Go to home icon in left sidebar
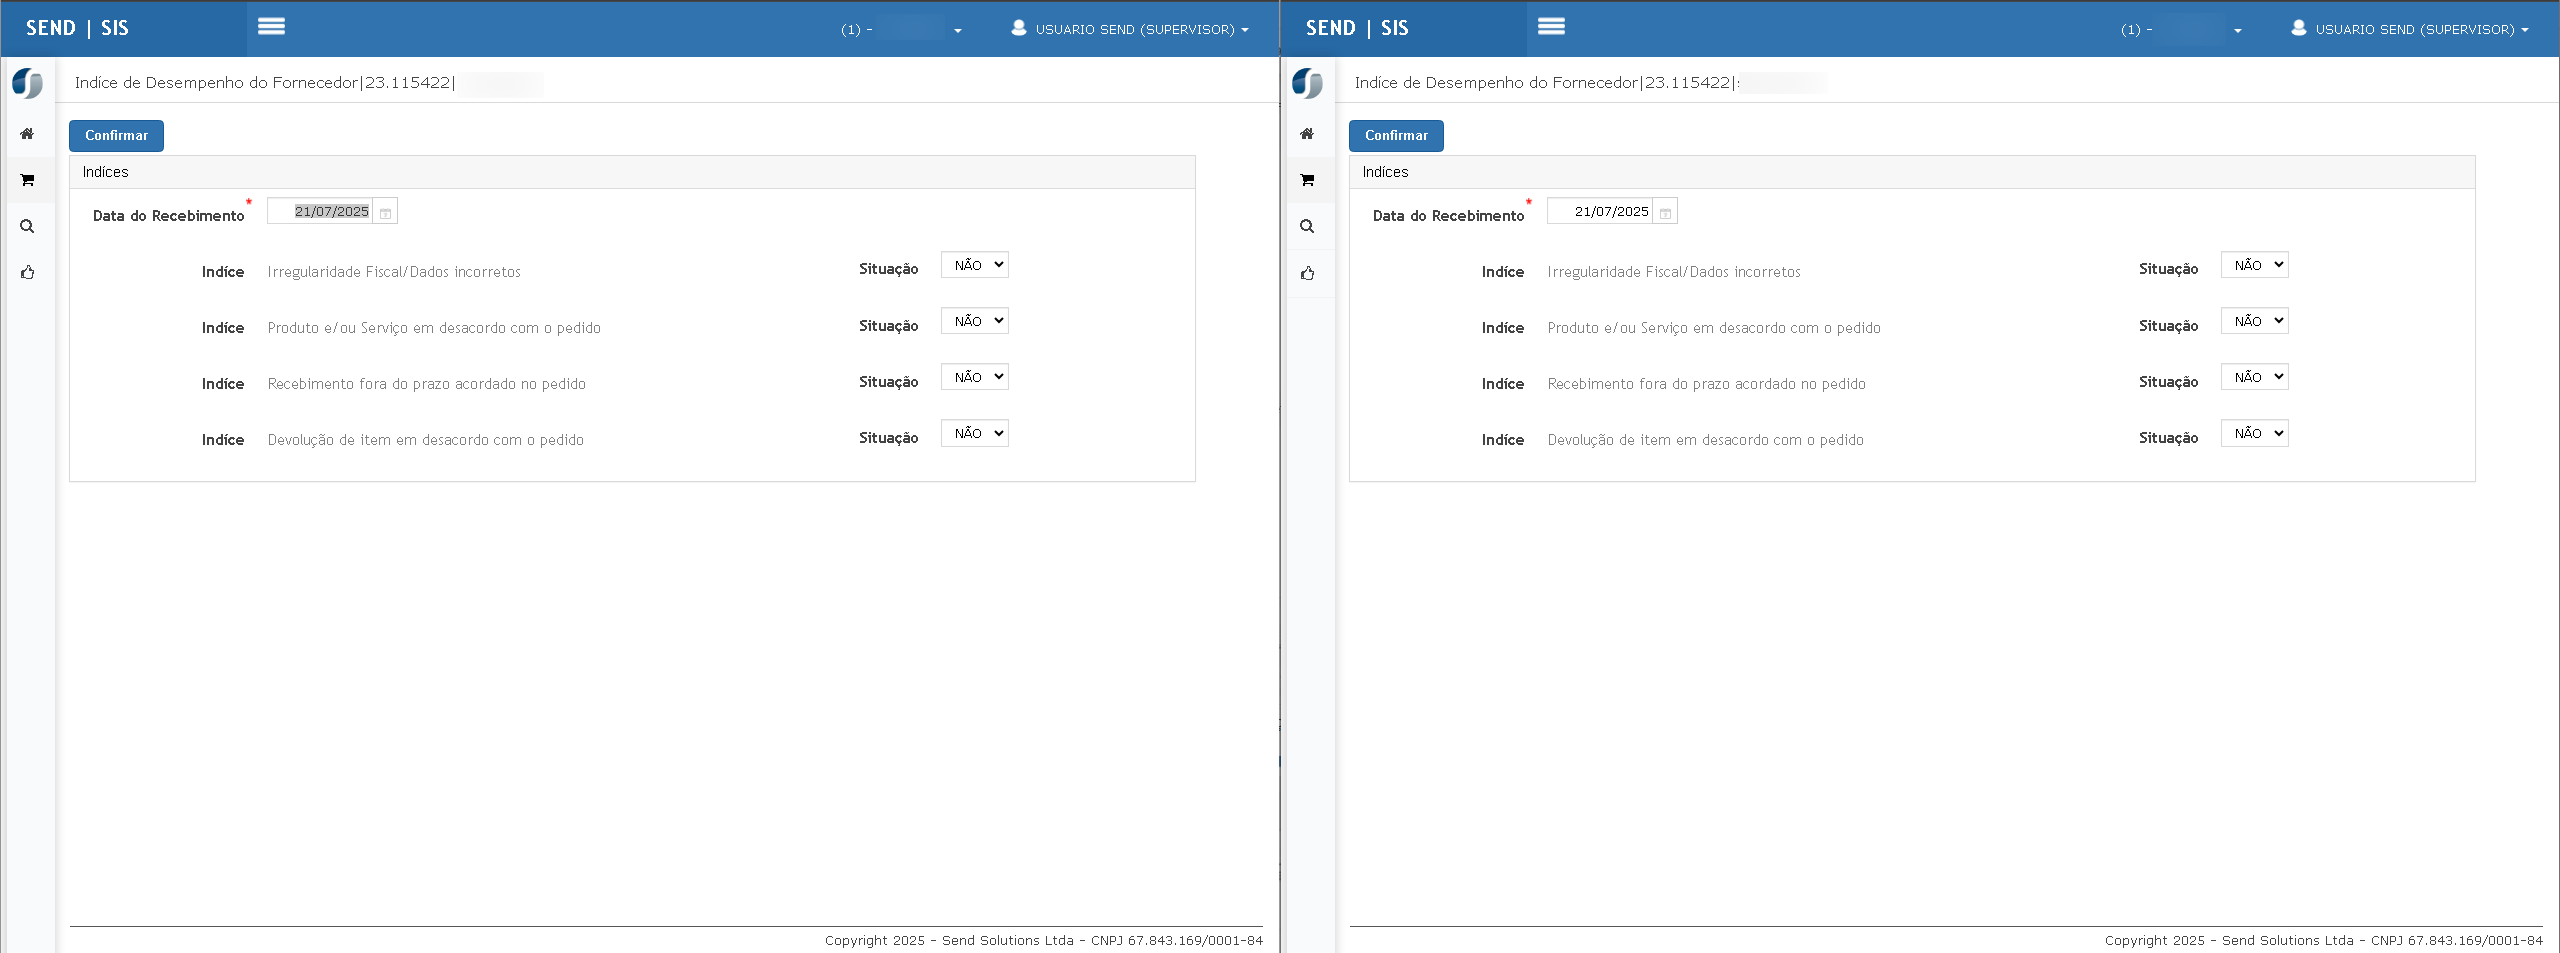Viewport: 2560px width, 953px height. 27,133
